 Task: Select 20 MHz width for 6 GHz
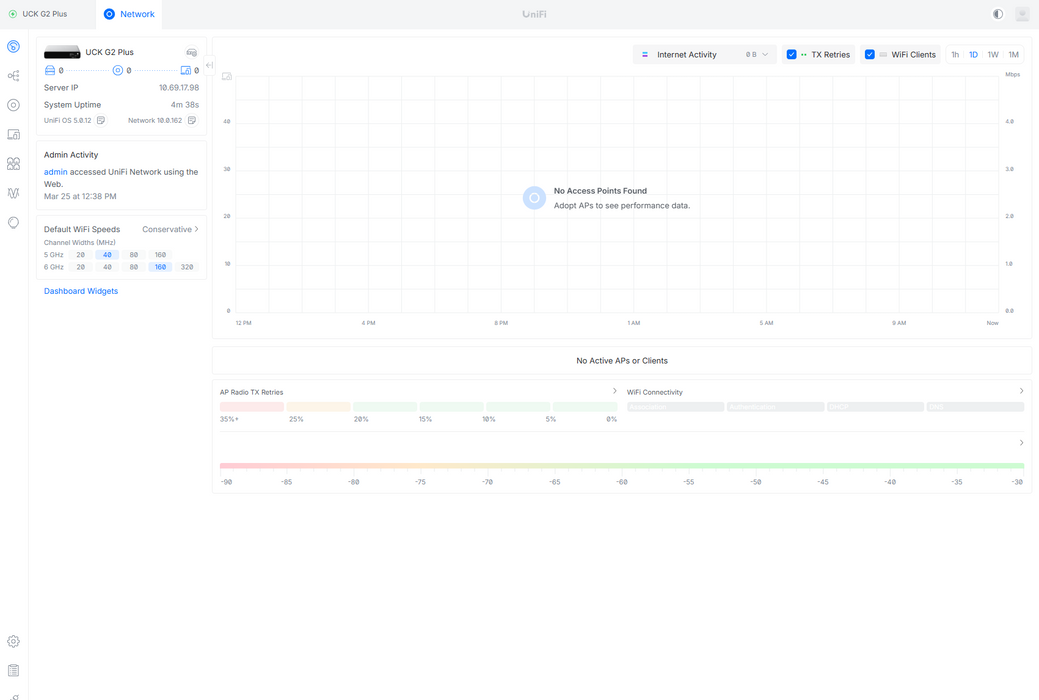80,267
